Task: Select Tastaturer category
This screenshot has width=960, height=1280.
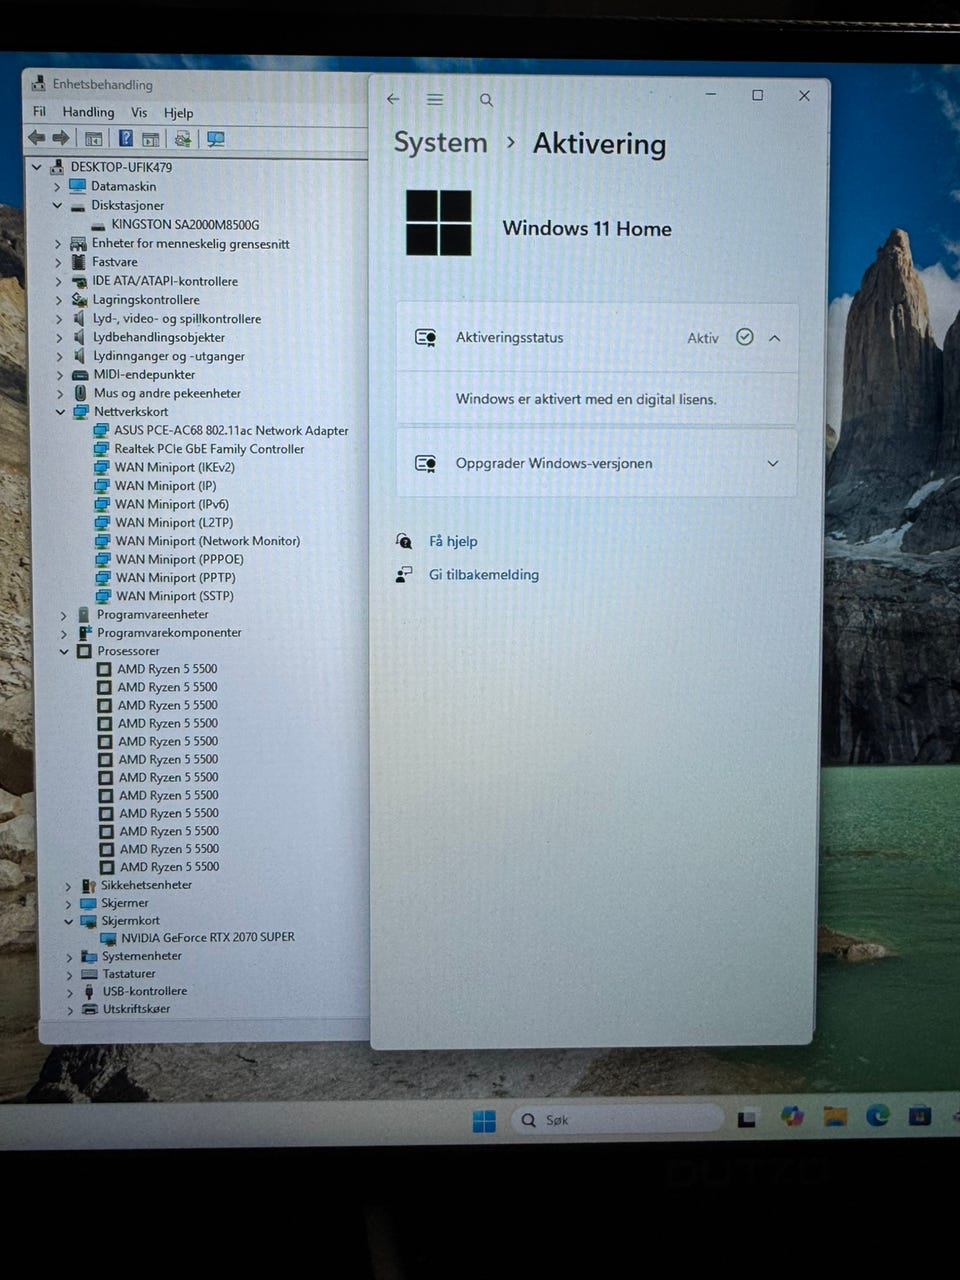Action: 129,974
